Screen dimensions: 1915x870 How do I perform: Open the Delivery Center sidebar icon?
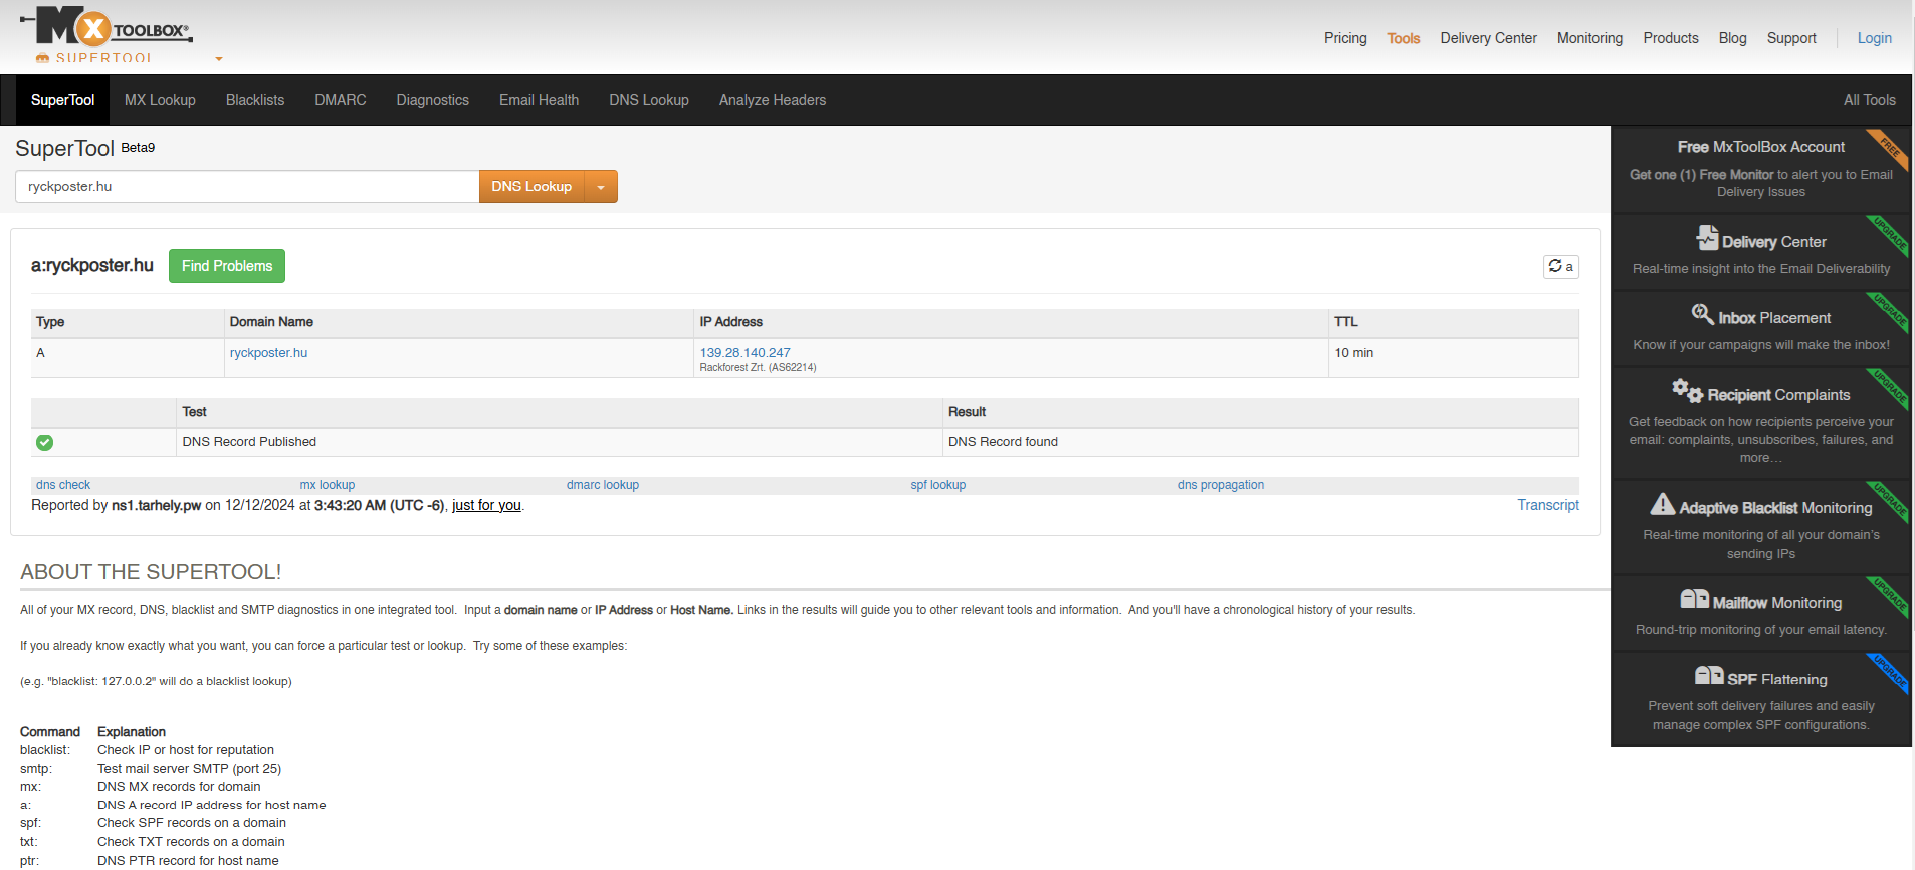[1707, 238]
